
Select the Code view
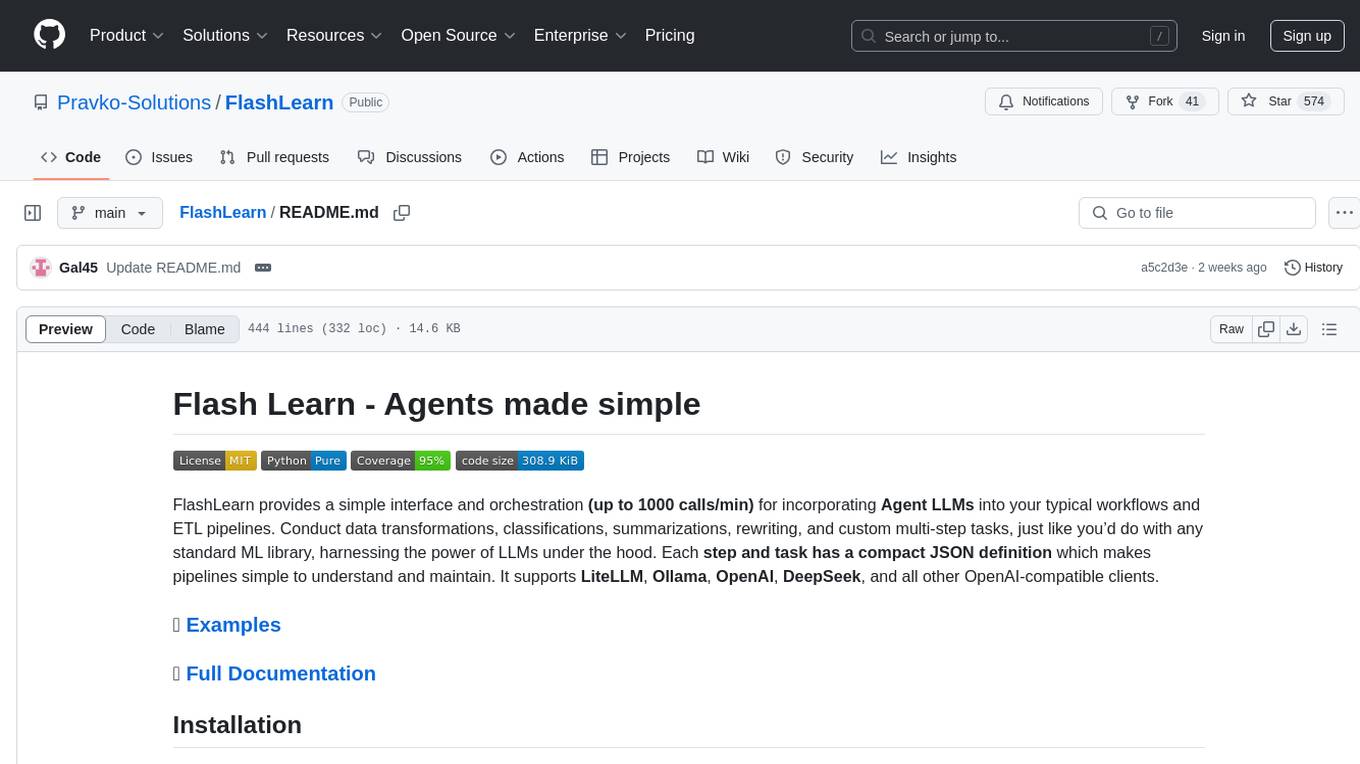pos(138,329)
